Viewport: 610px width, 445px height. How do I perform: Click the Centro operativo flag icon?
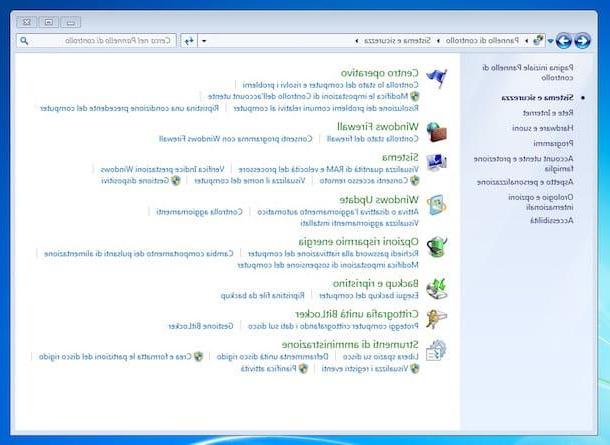[x=436, y=78]
